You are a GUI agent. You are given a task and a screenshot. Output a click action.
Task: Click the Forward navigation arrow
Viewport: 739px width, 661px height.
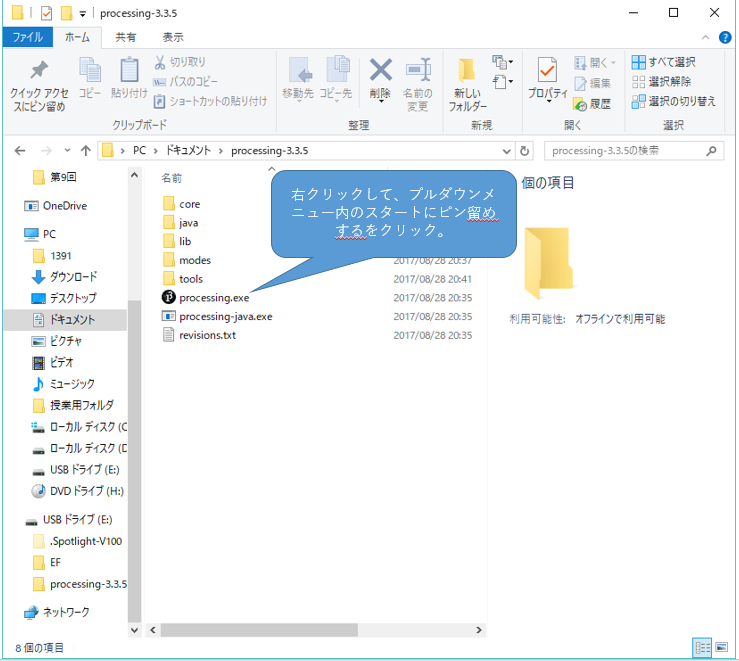[x=46, y=151]
